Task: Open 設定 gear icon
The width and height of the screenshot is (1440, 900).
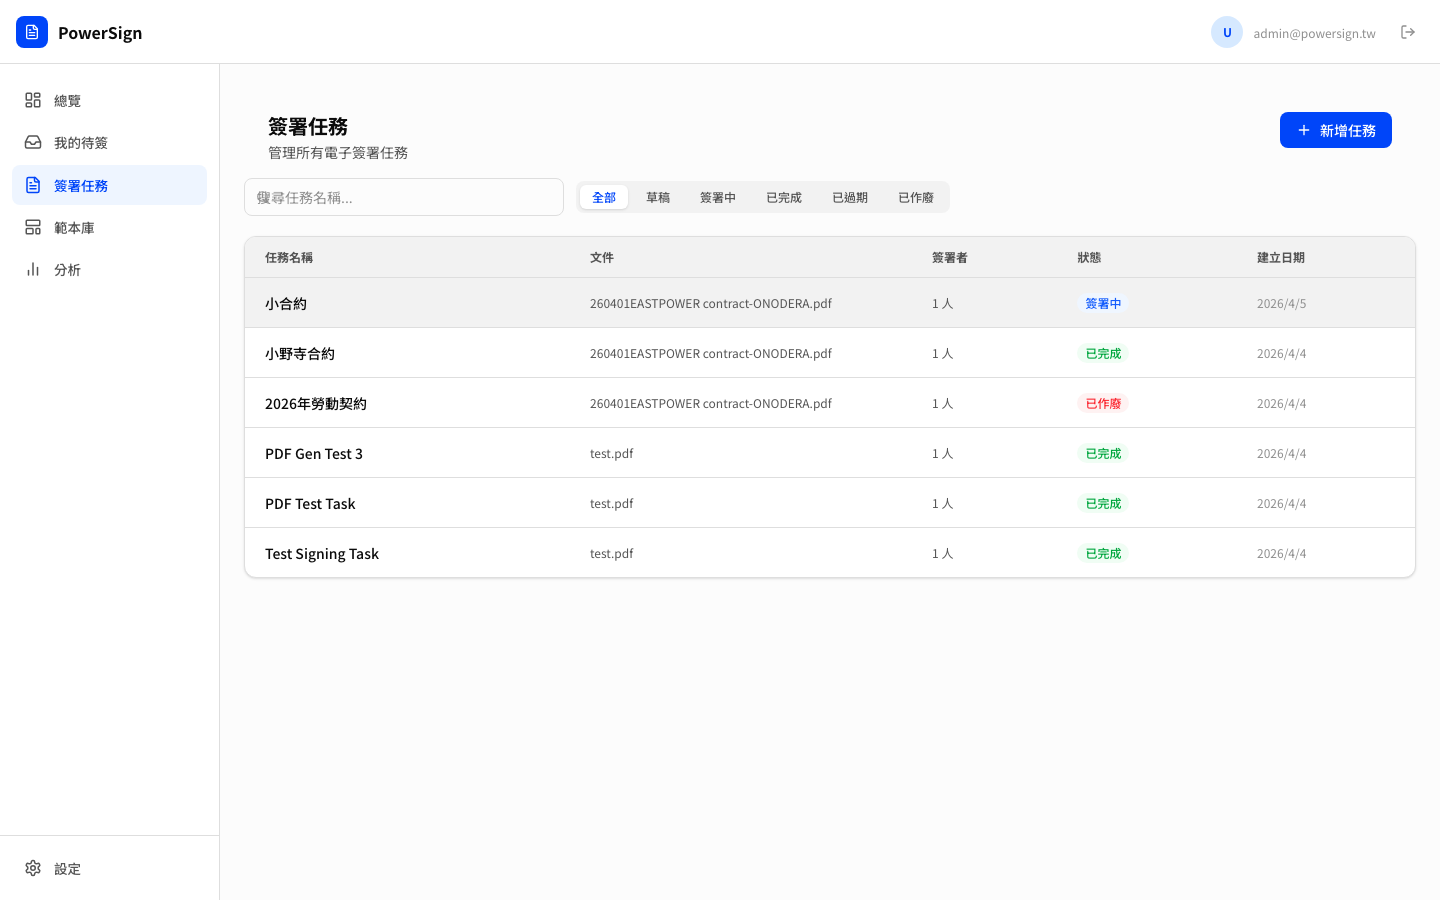Action: click(x=33, y=868)
